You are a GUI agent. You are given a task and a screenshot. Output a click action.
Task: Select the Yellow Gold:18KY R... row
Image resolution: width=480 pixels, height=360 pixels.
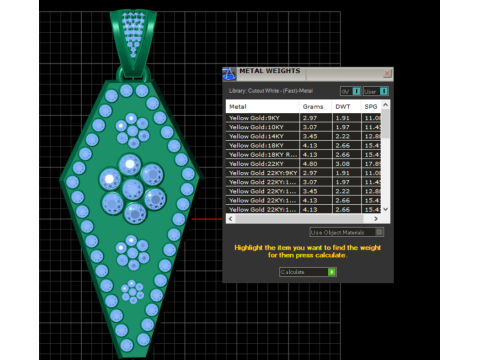303,155
